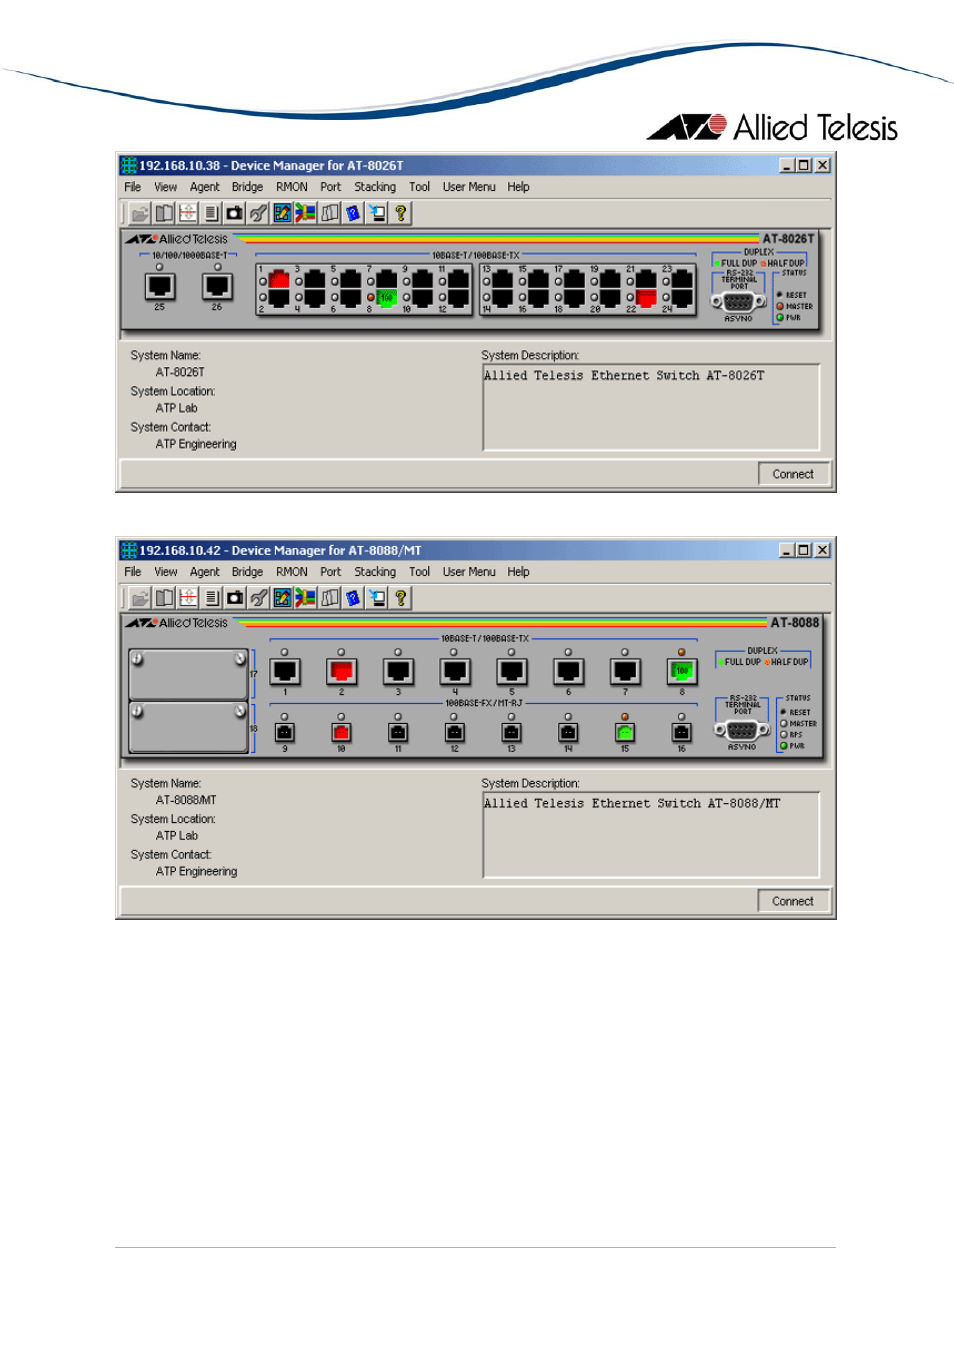
Task: Click the RS-232 terminal port on AT-8088
Action: [741, 730]
